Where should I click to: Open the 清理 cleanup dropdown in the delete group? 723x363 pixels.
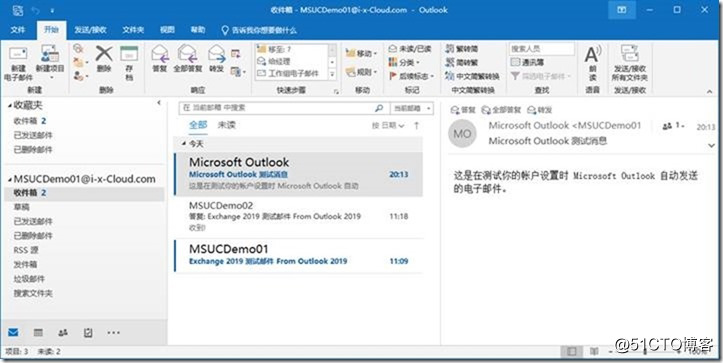81,62
